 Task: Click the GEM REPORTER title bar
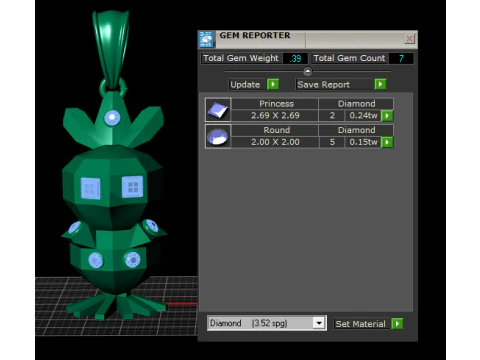307,40
